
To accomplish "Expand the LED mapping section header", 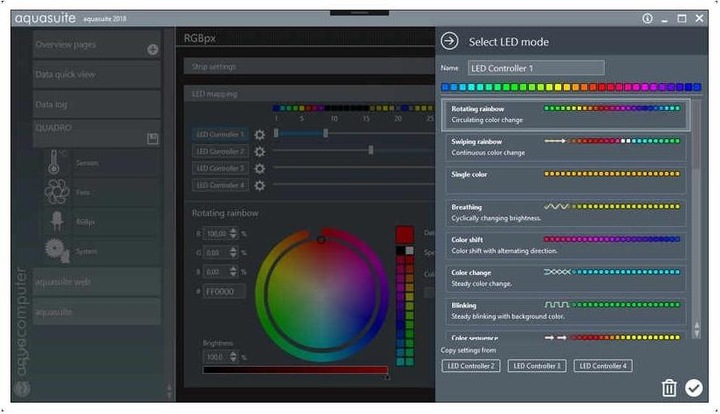I will click(x=309, y=94).
